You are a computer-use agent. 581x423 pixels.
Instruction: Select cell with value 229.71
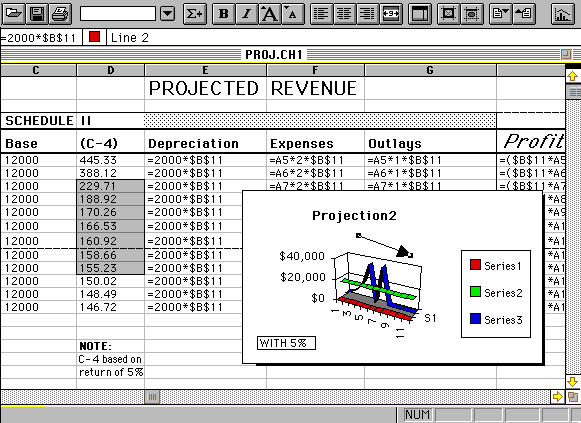[110, 186]
